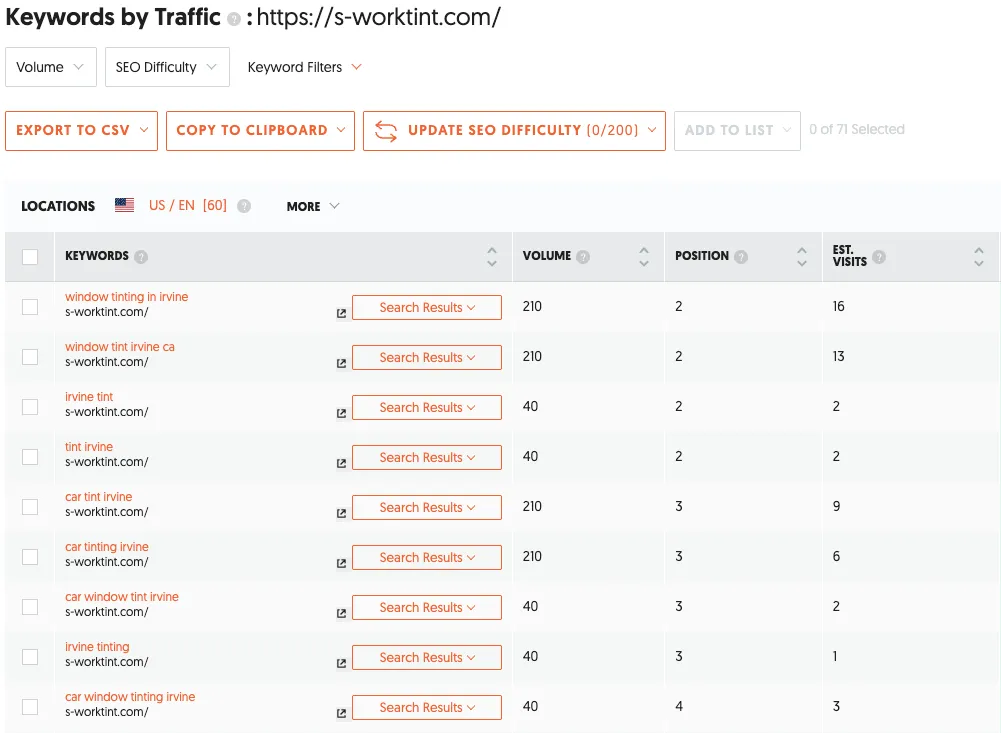The height and width of the screenshot is (733, 1001).
Task: Expand the MORE locations menu
Action: point(312,206)
